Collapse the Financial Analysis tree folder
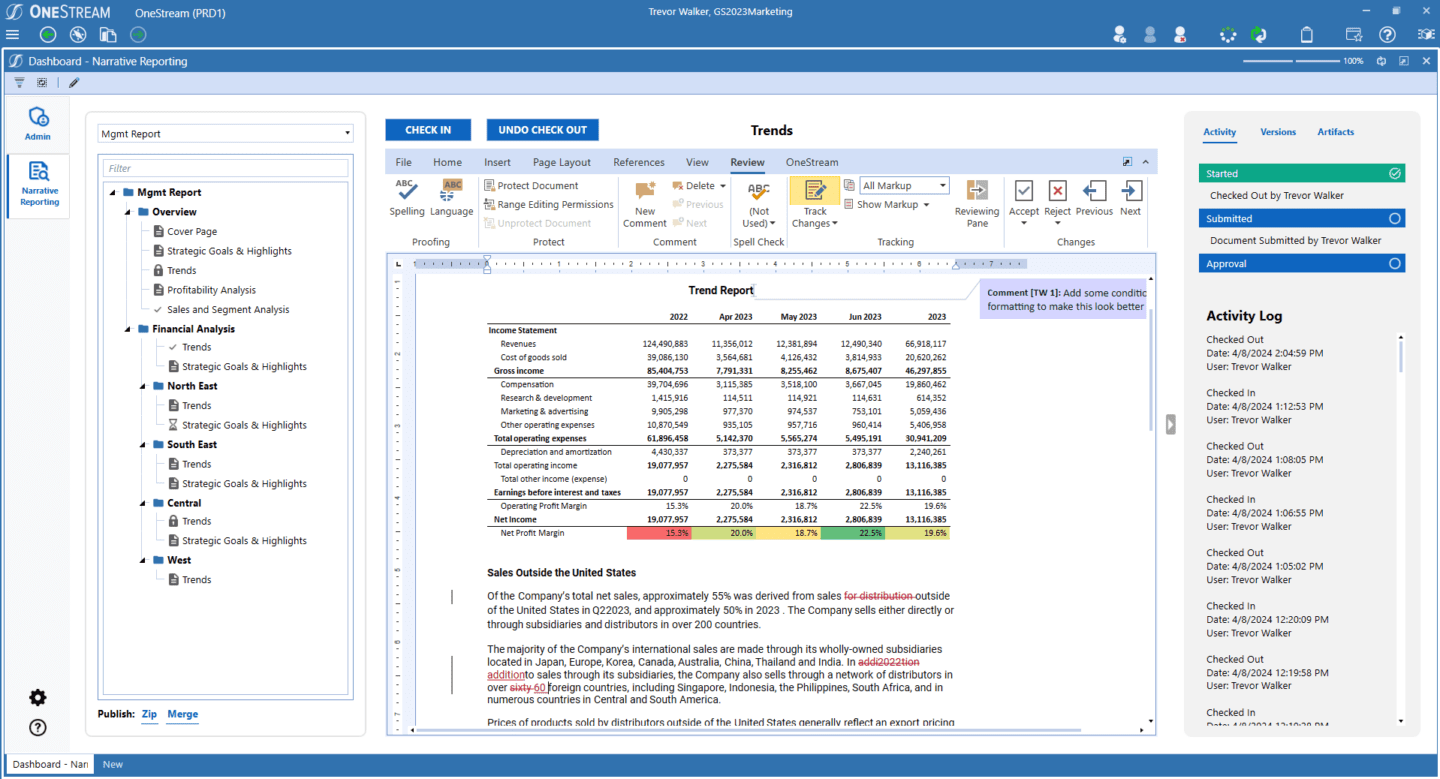 (128, 329)
